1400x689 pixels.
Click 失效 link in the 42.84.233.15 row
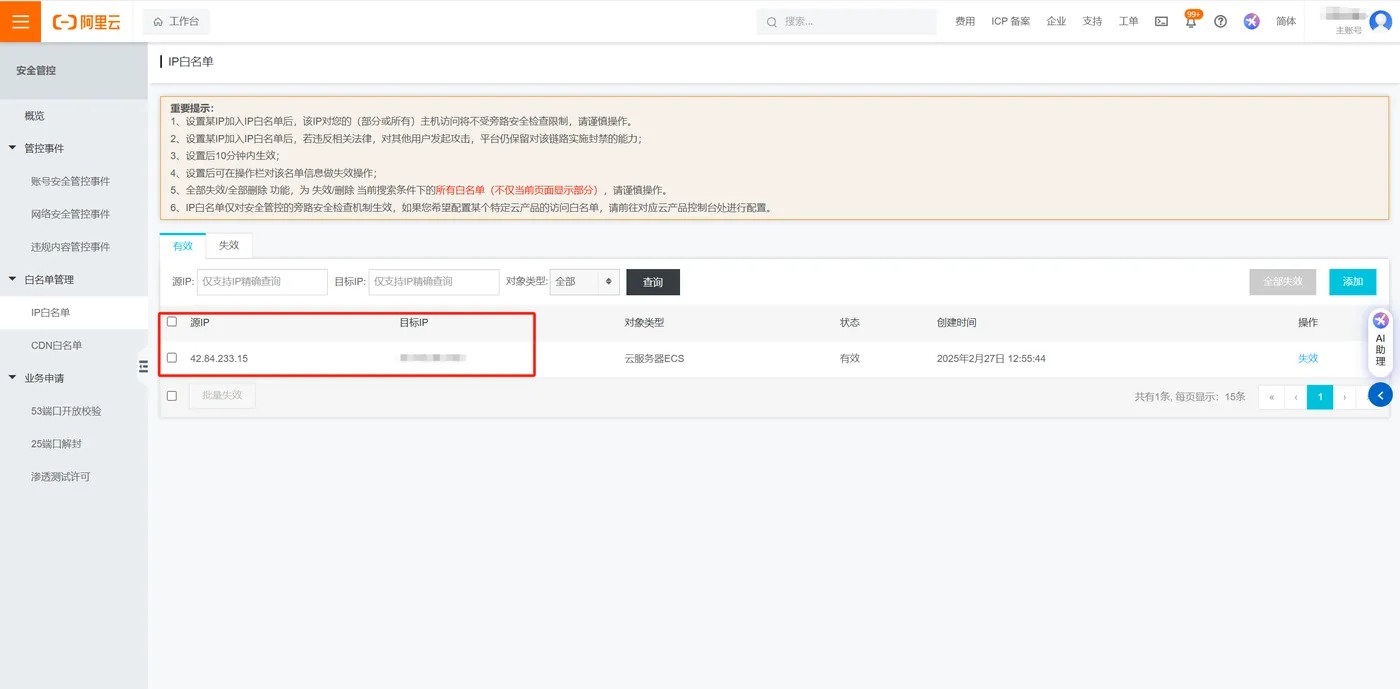point(1308,358)
